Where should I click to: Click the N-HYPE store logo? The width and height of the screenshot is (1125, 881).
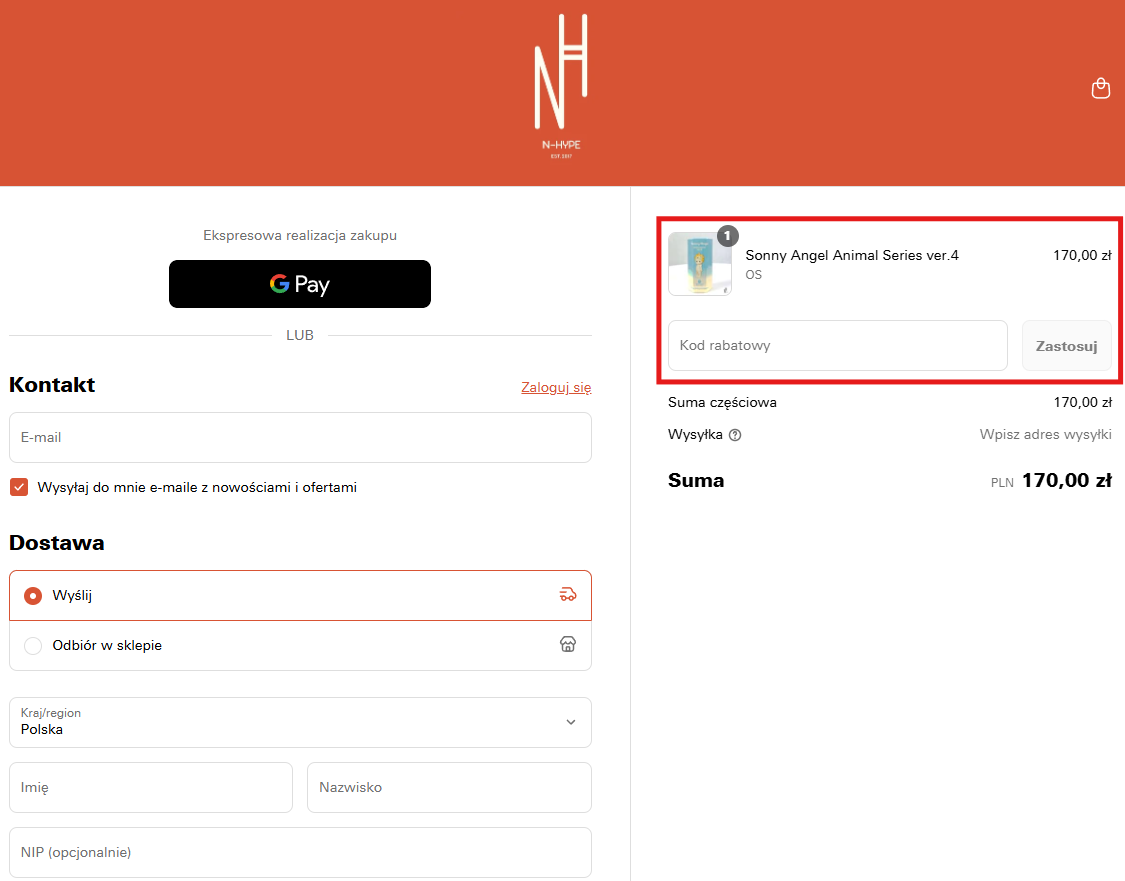[561, 86]
